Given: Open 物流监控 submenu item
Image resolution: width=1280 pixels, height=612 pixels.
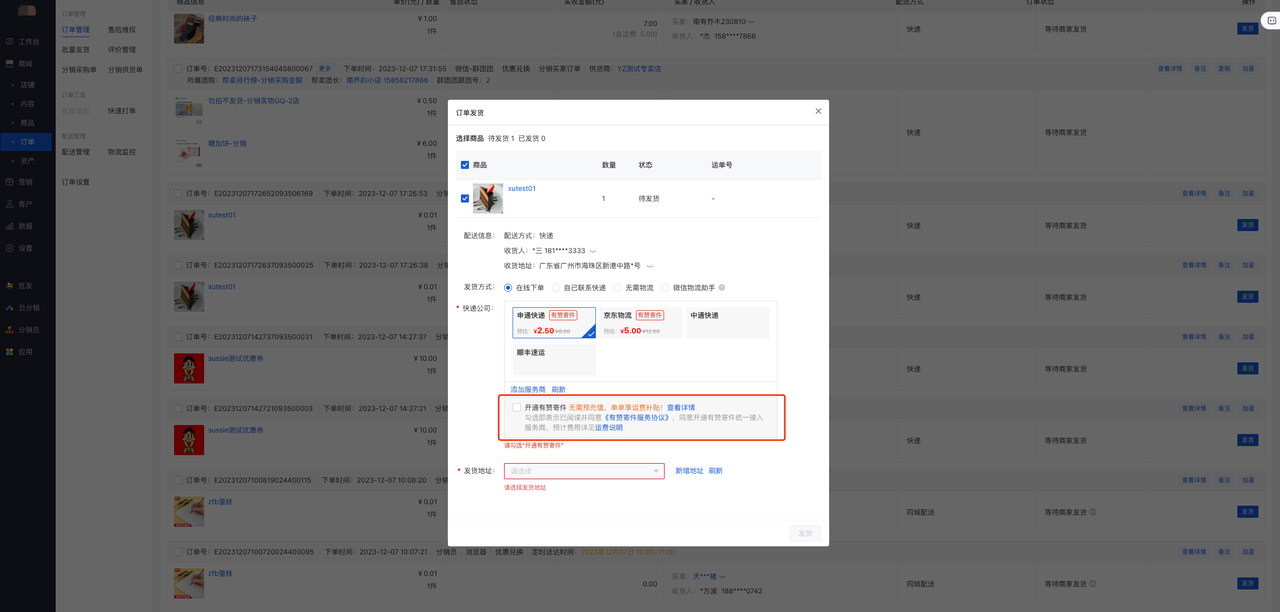Looking at the screenshot, I should coord(122,152).
